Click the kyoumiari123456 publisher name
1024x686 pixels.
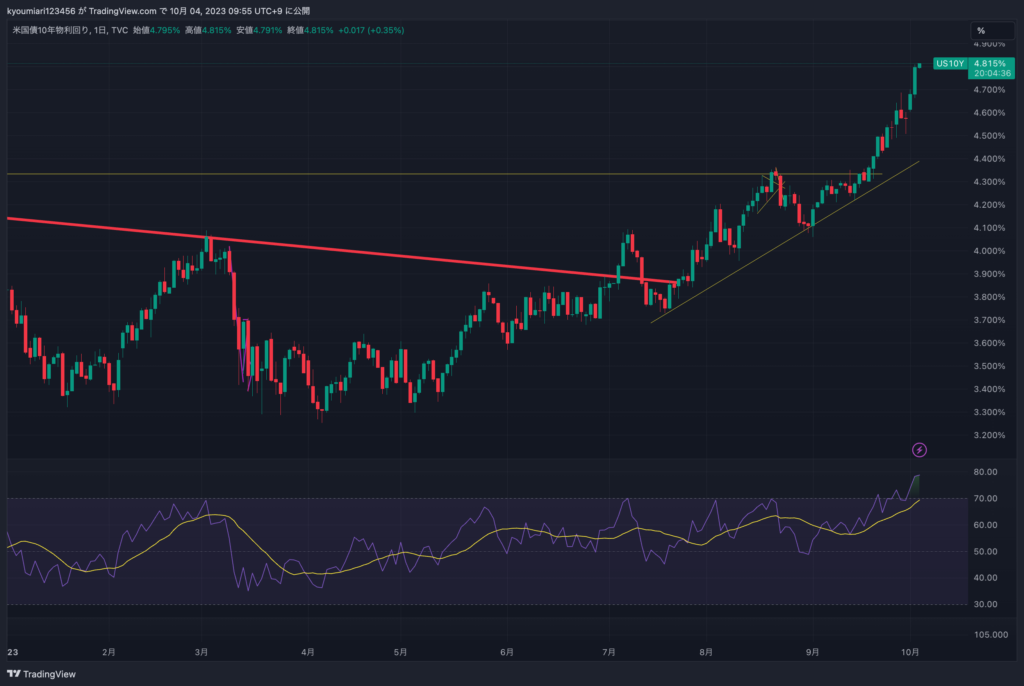point(41,10)
